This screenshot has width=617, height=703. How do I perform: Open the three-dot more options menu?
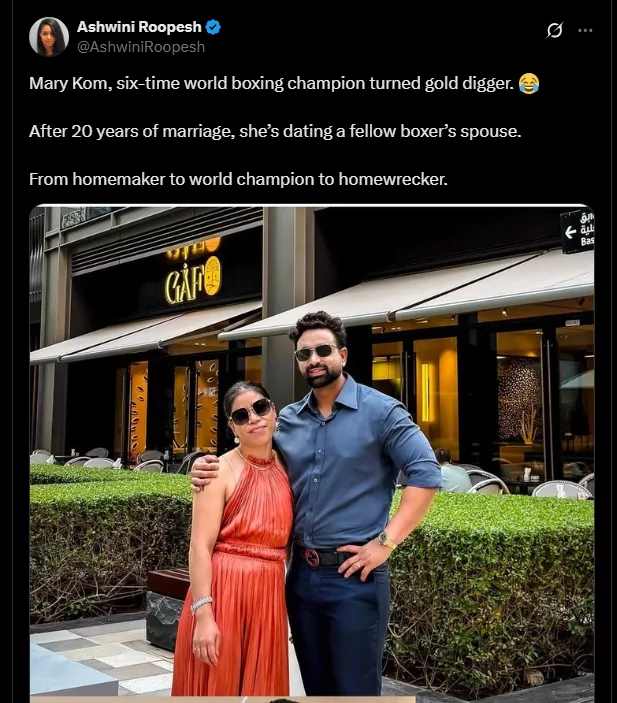[x=585, y=30]
